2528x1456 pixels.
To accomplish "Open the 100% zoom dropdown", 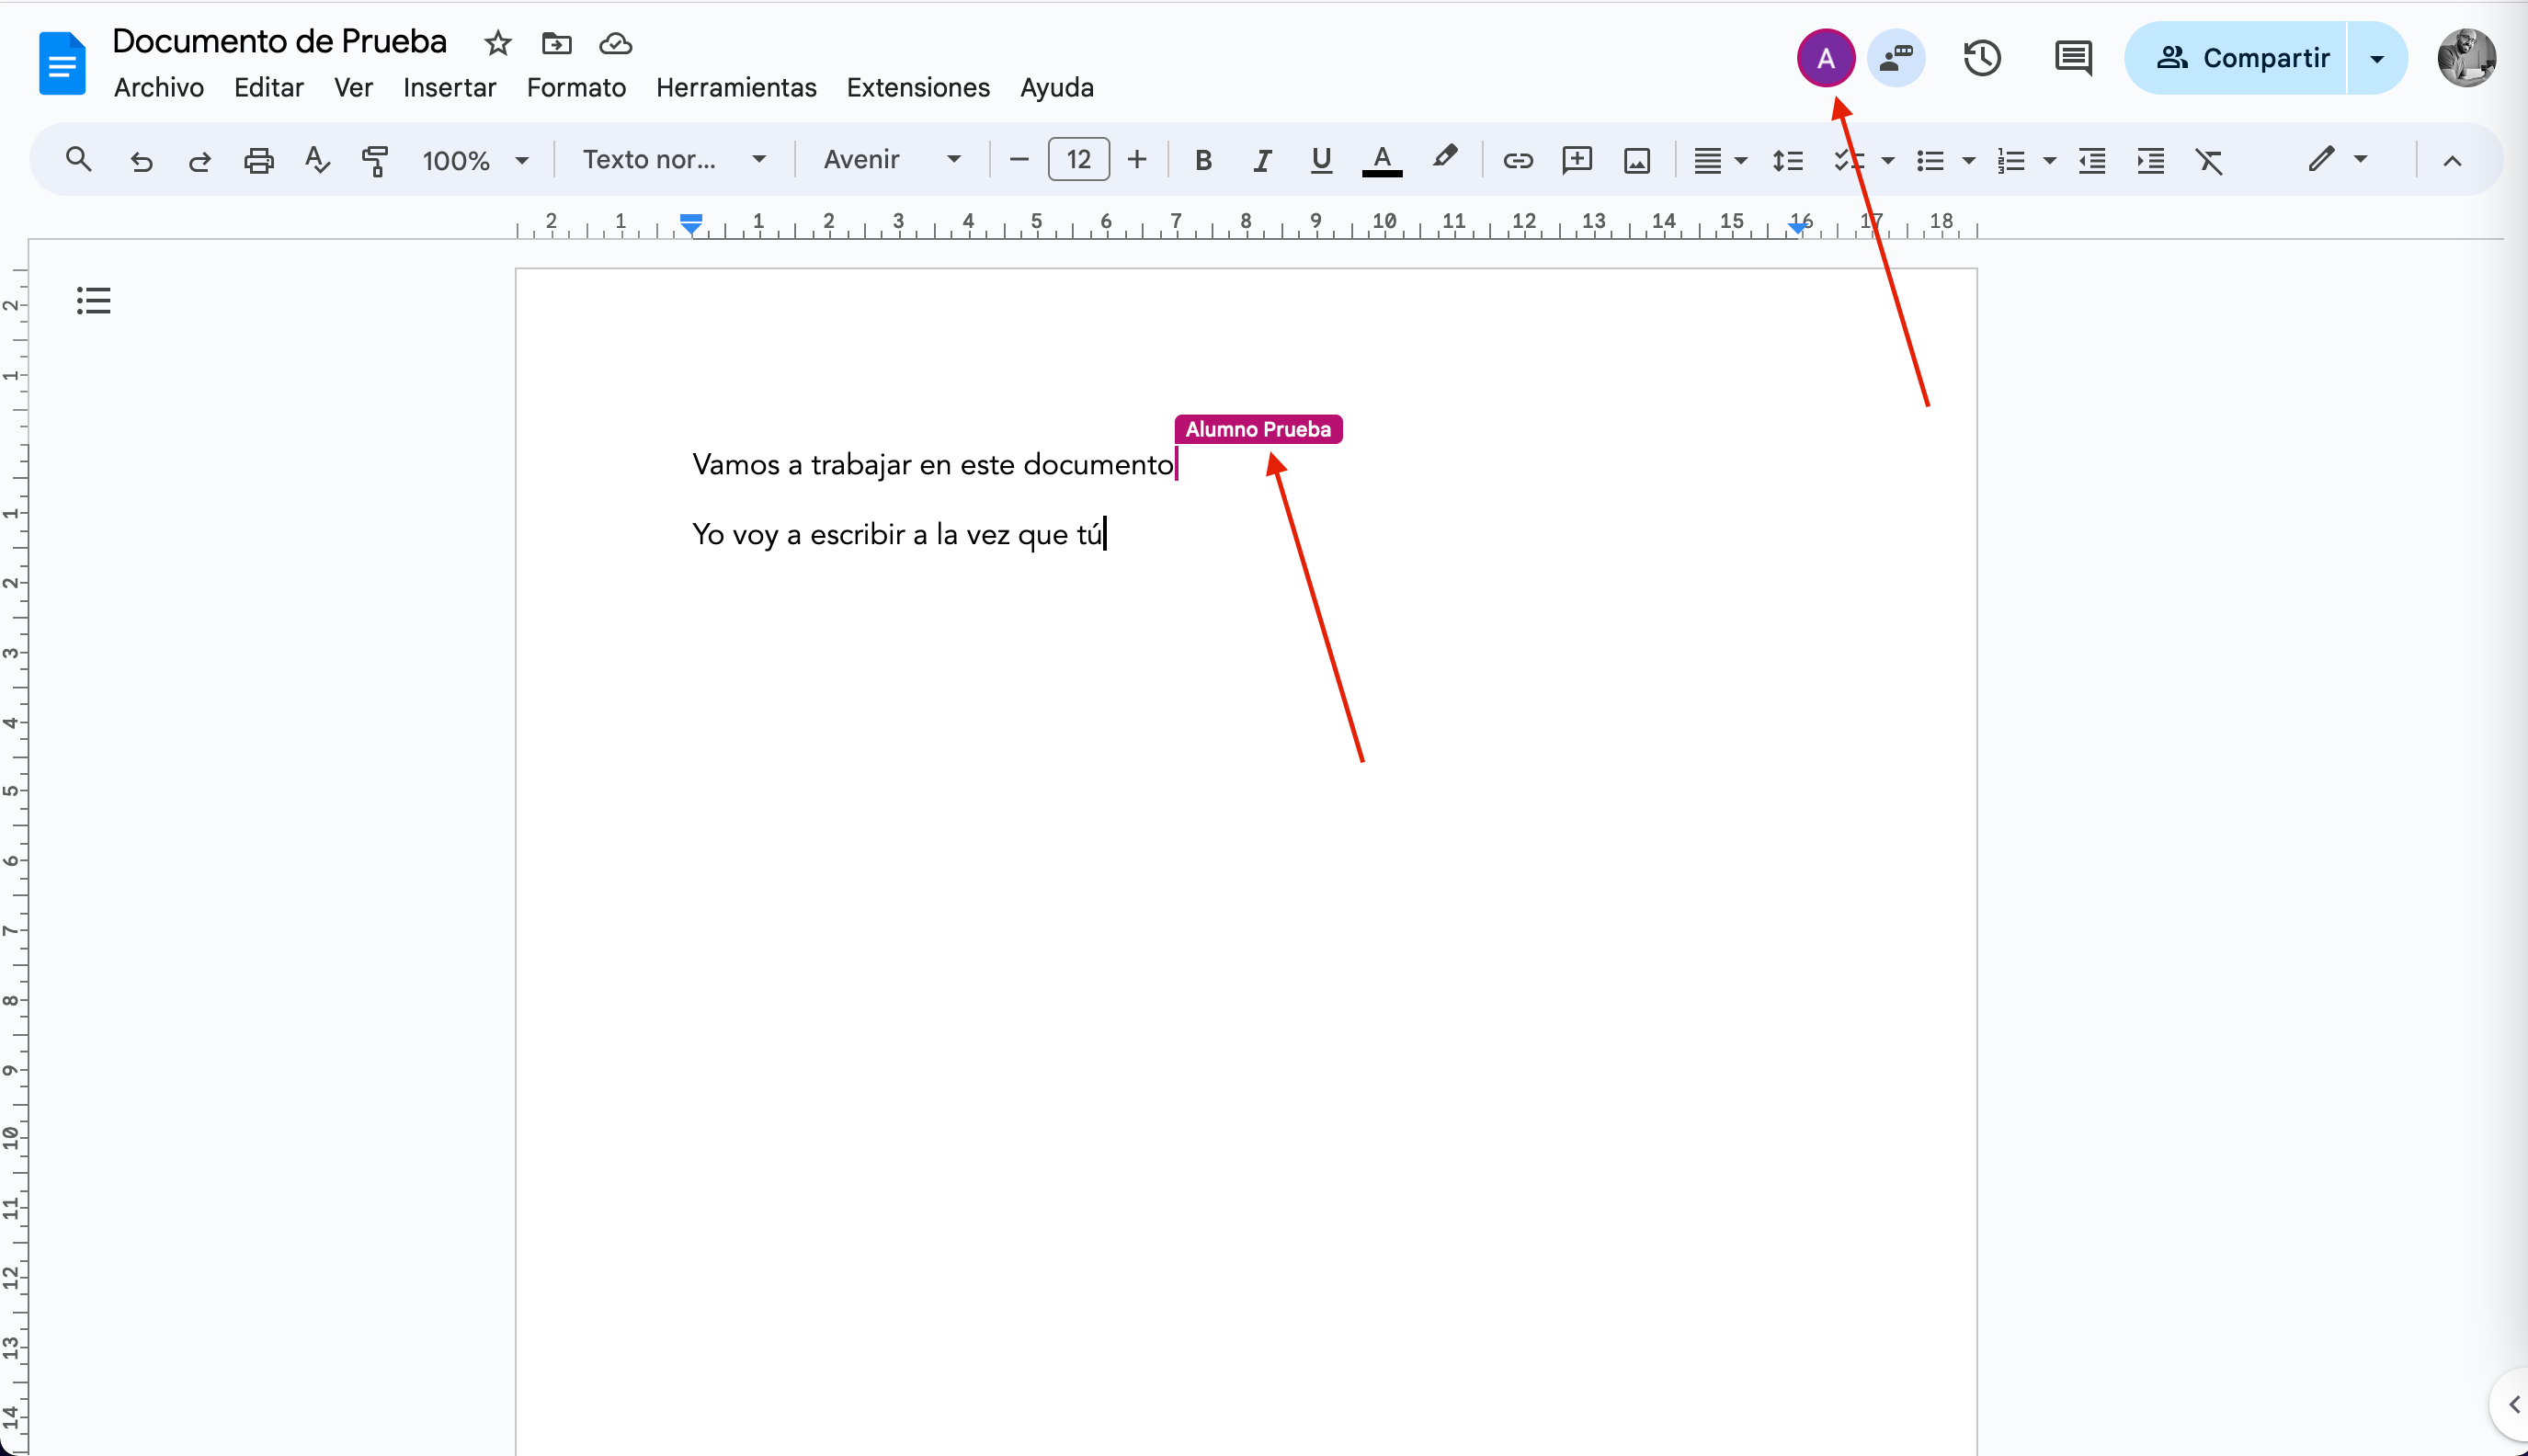I will click(475, 160).
